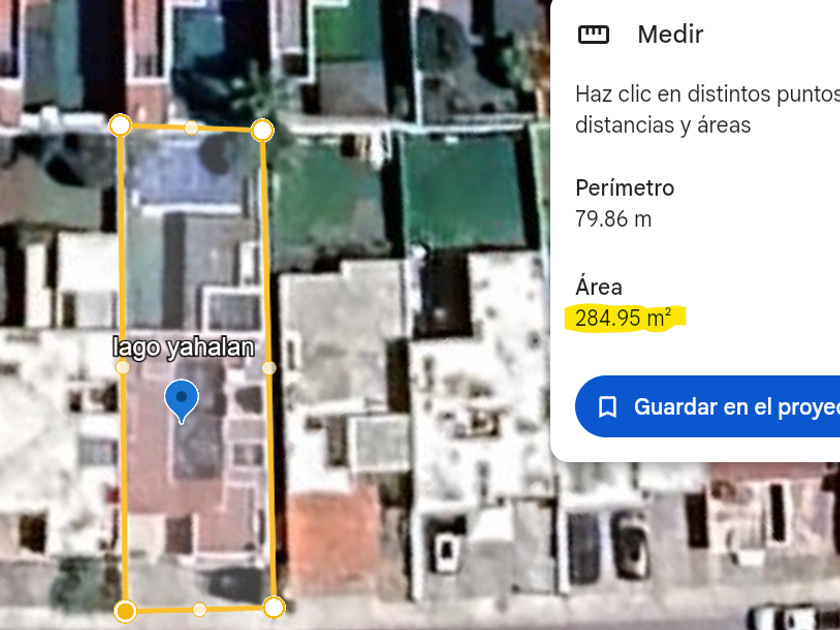
Task: Select the midpoint handle on the left edge
Action: pos(123,367)
